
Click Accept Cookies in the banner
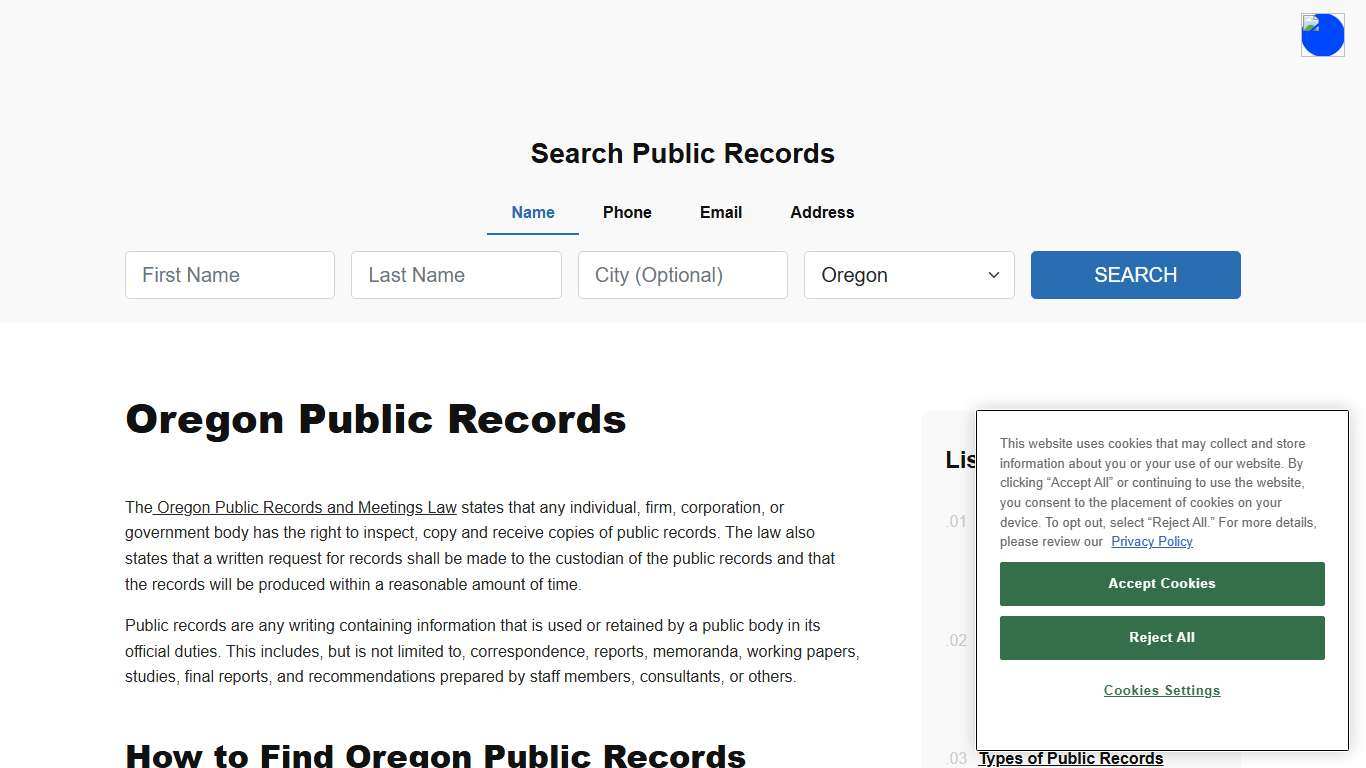[x=1161, y=583]
